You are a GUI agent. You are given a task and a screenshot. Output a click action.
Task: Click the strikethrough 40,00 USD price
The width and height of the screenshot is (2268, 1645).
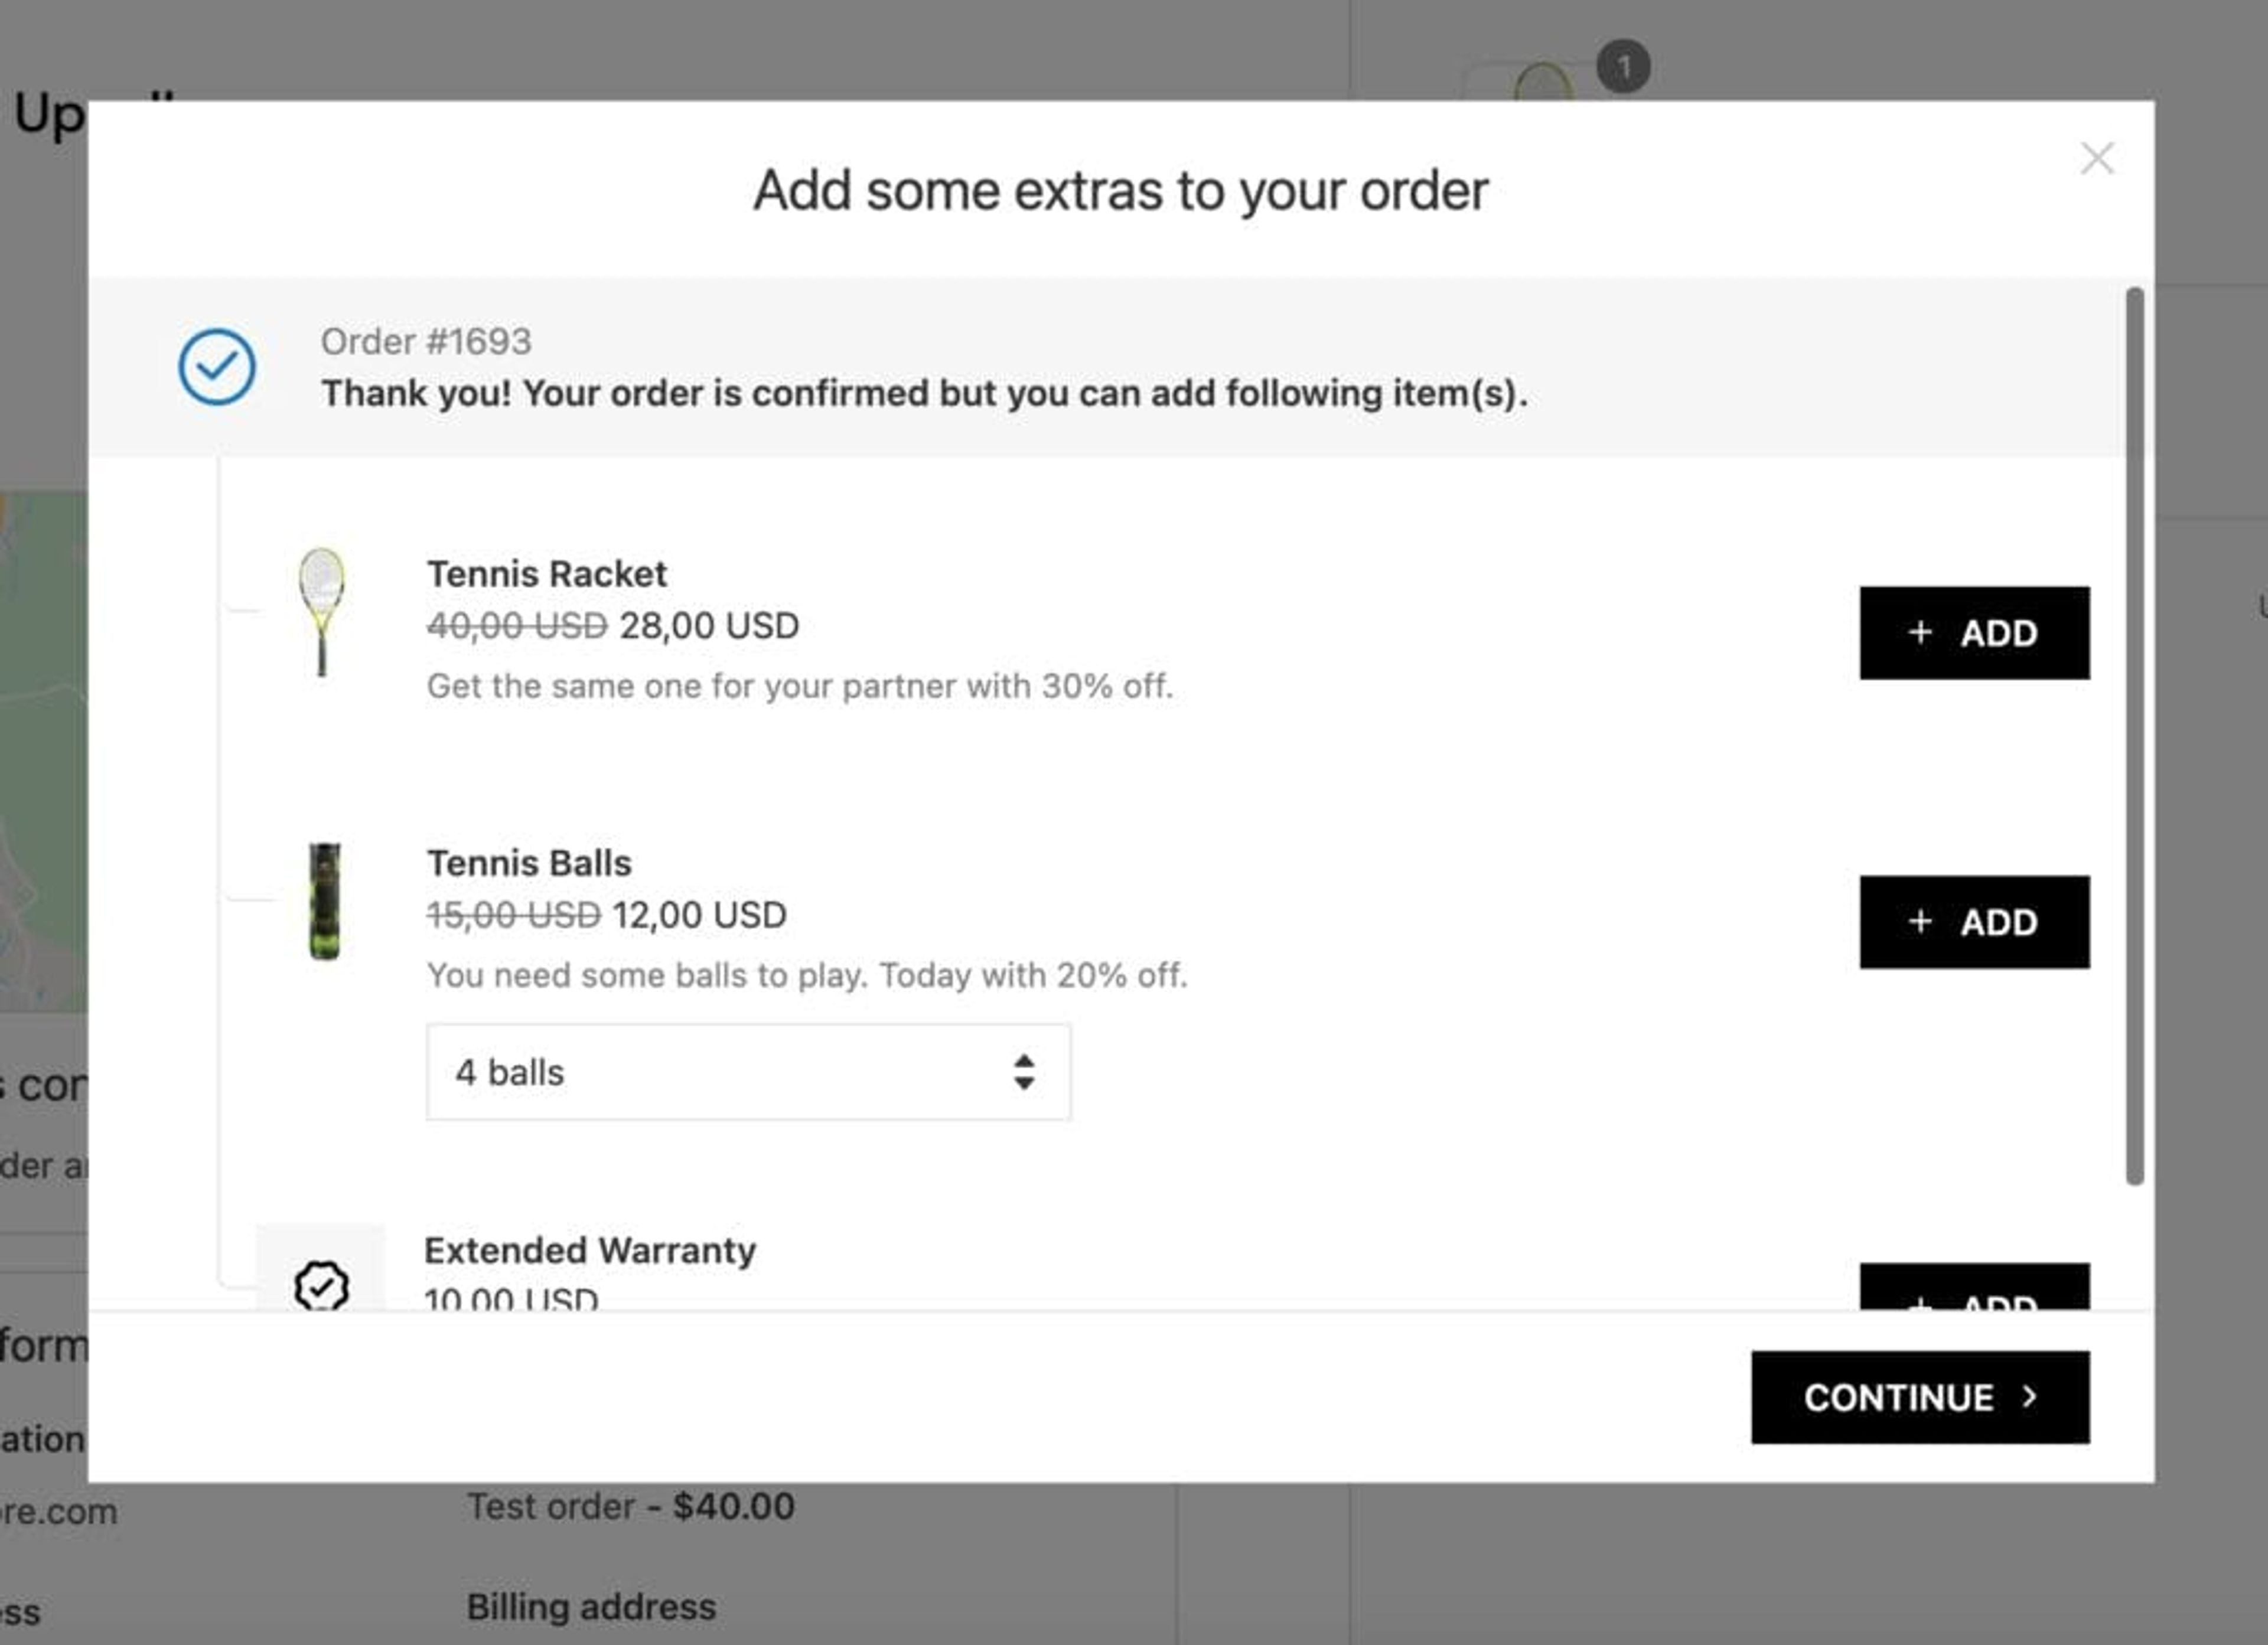516,625
